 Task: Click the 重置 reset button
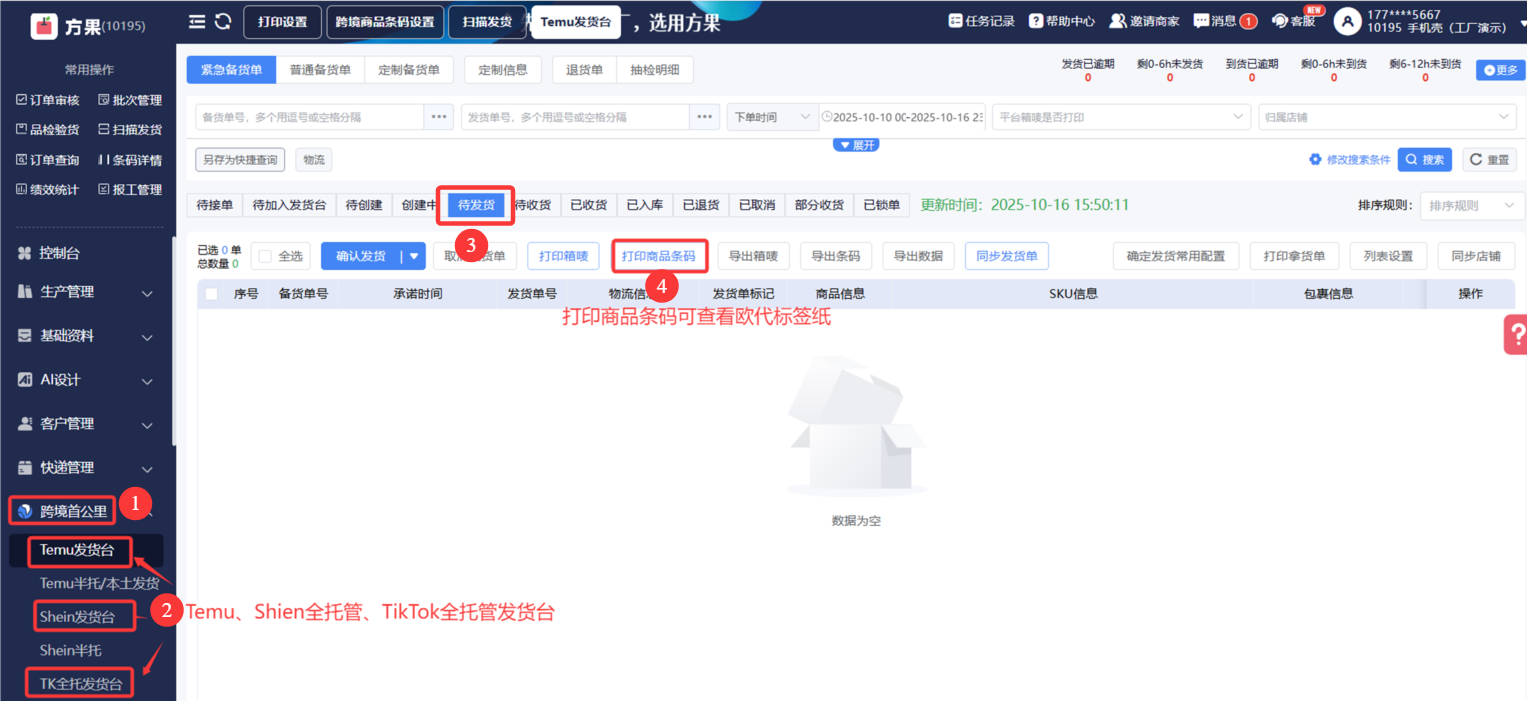click(1489, 160)
